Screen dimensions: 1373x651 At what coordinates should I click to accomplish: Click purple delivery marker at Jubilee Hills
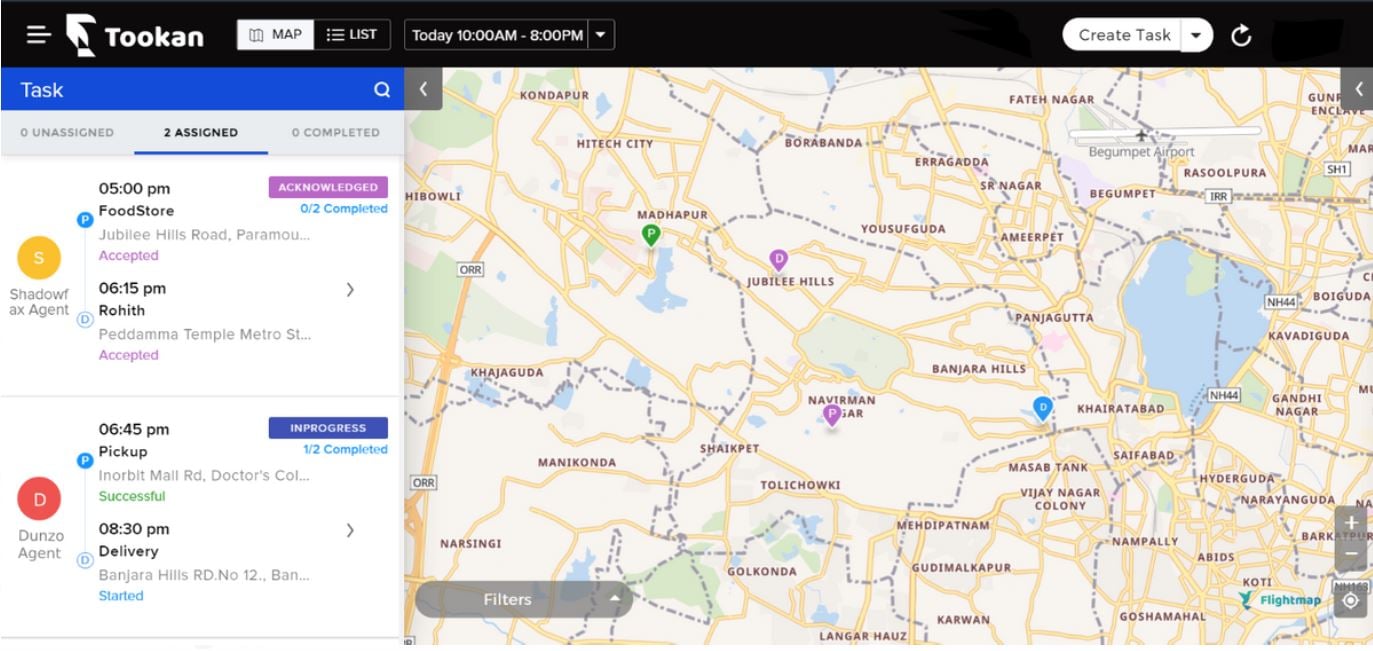pyautogui.click(x=778, y=260)
